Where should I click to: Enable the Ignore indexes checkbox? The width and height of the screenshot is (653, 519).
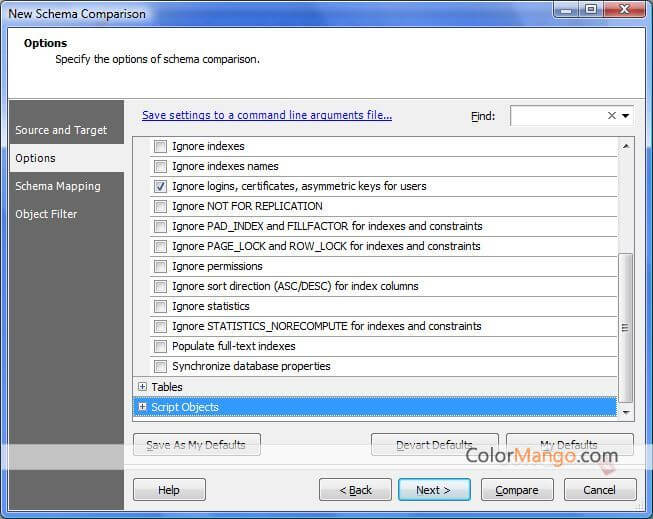tap(160, 146)
